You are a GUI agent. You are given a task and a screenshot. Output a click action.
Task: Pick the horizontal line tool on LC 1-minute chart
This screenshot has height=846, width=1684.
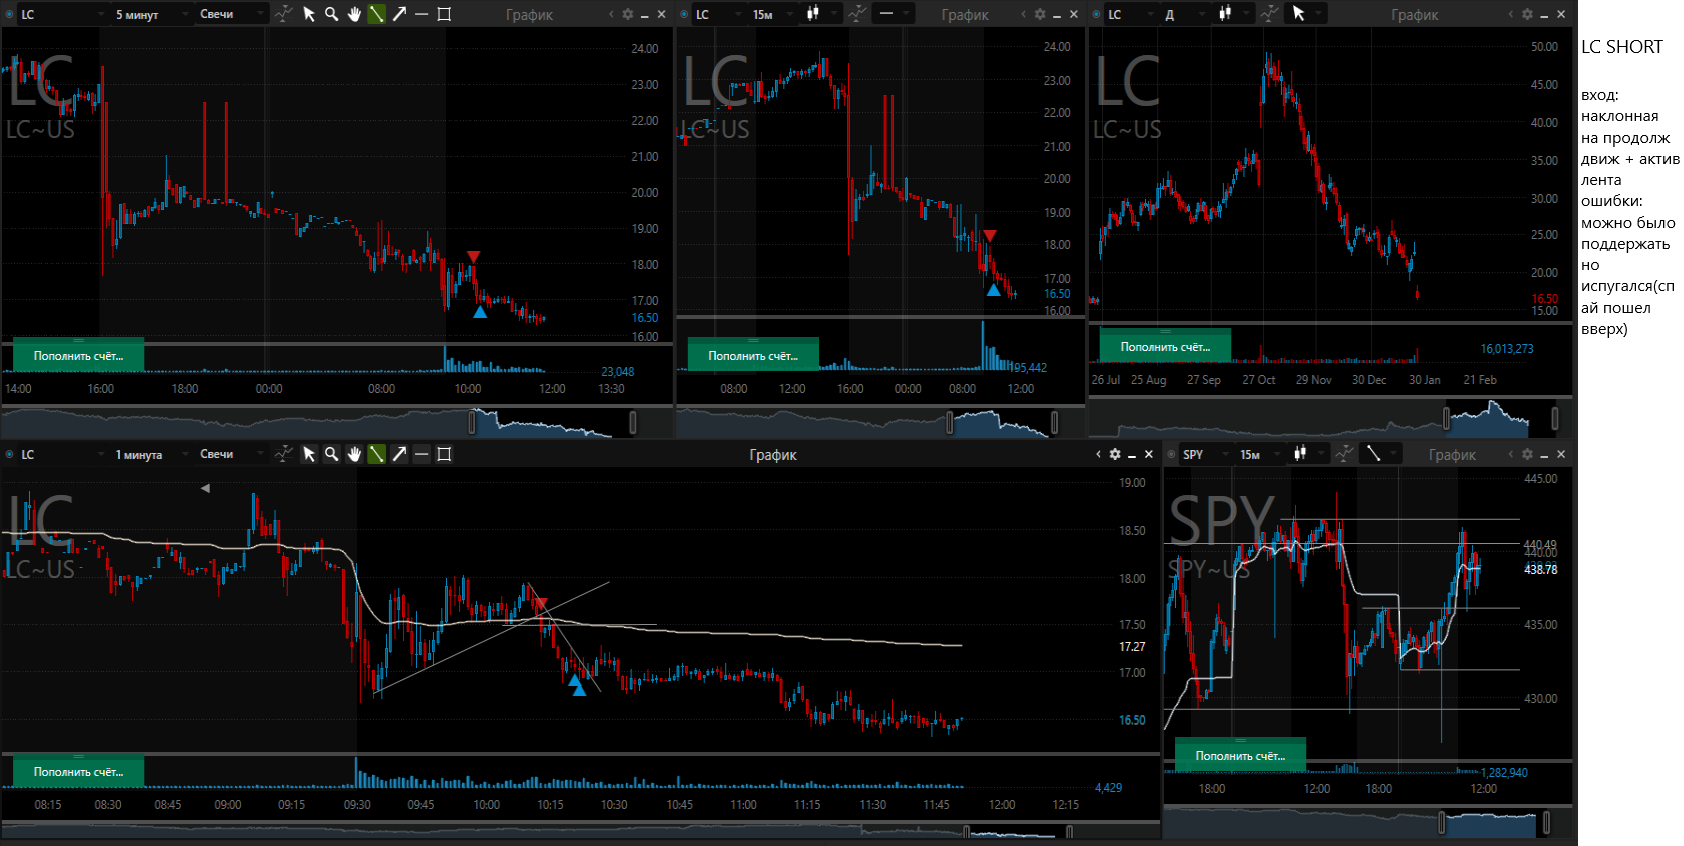421,454
